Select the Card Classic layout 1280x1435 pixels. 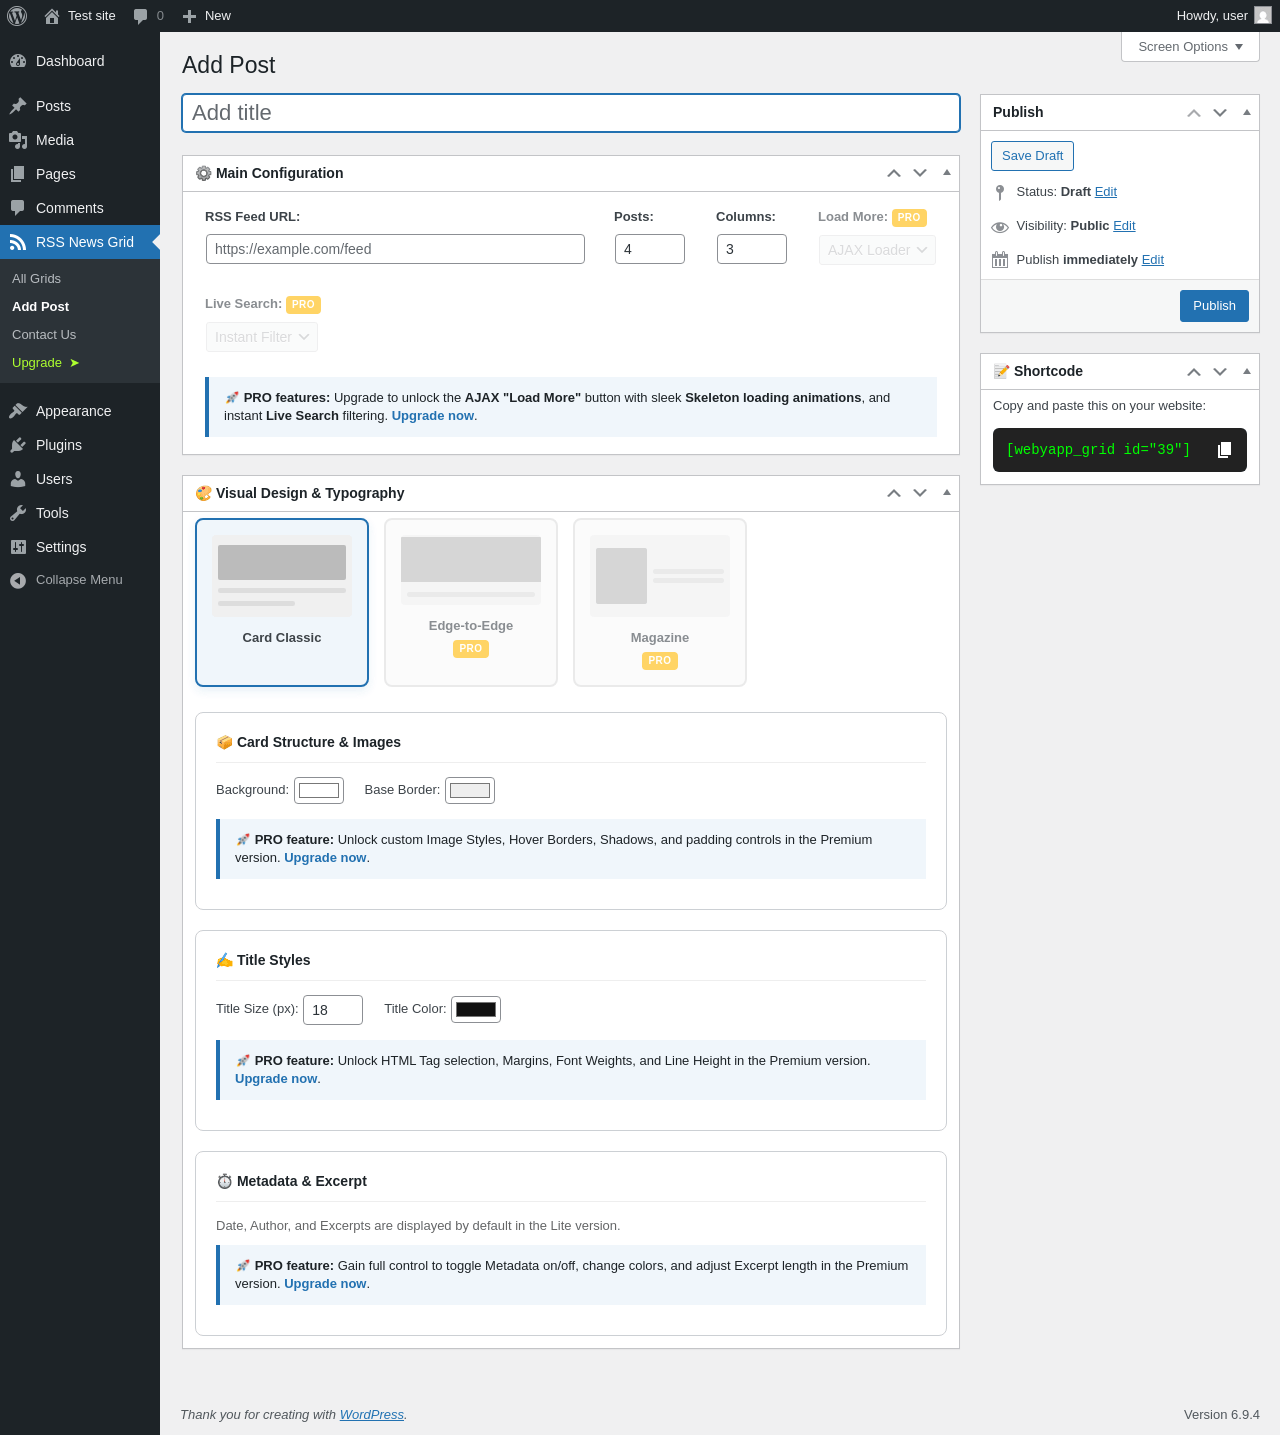click(x=282, y=602)
